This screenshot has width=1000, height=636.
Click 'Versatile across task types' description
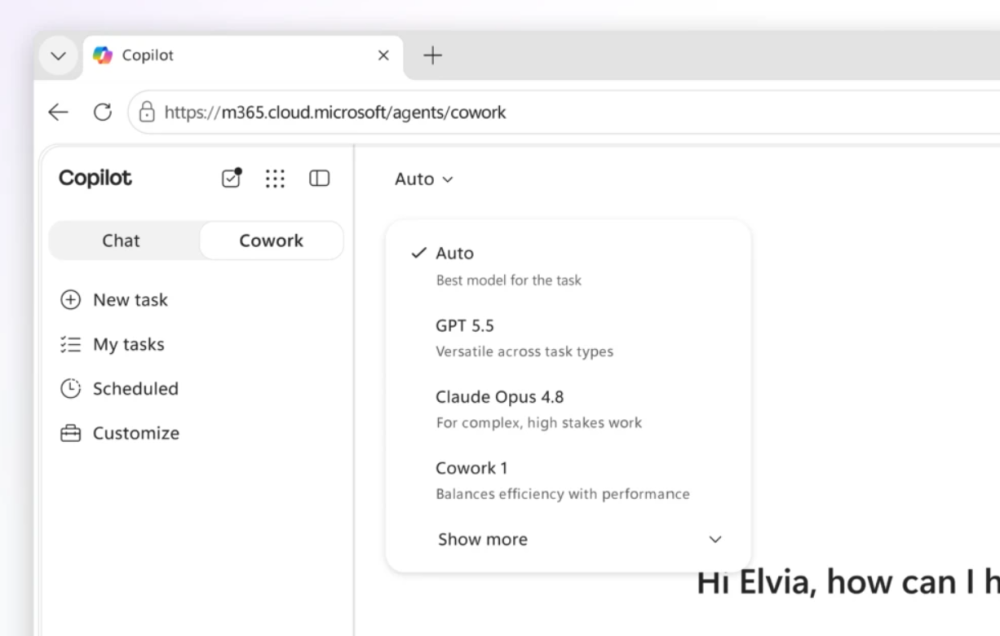pos(524,351)
